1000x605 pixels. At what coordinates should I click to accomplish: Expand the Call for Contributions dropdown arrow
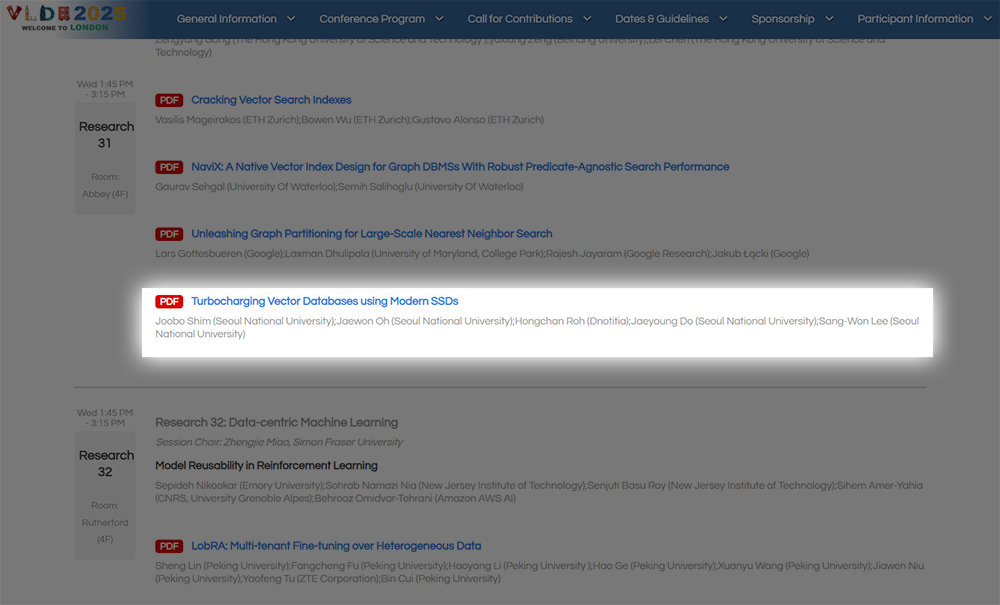pos(587,19)
